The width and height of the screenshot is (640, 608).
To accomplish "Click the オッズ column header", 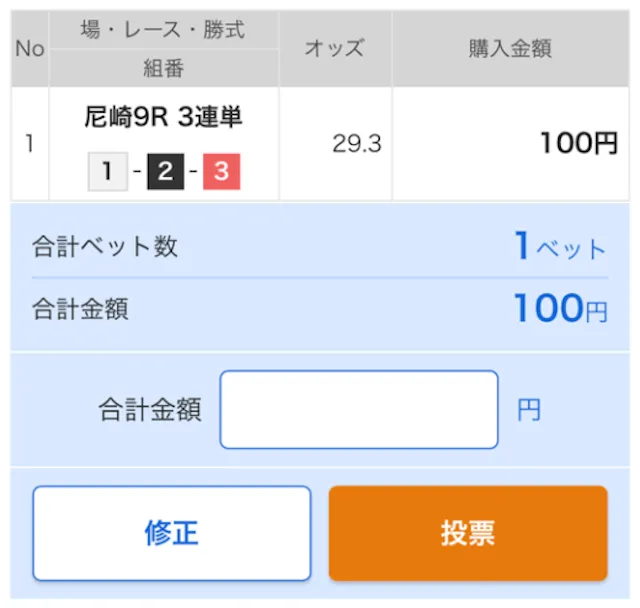I will [x=334, y=48].
